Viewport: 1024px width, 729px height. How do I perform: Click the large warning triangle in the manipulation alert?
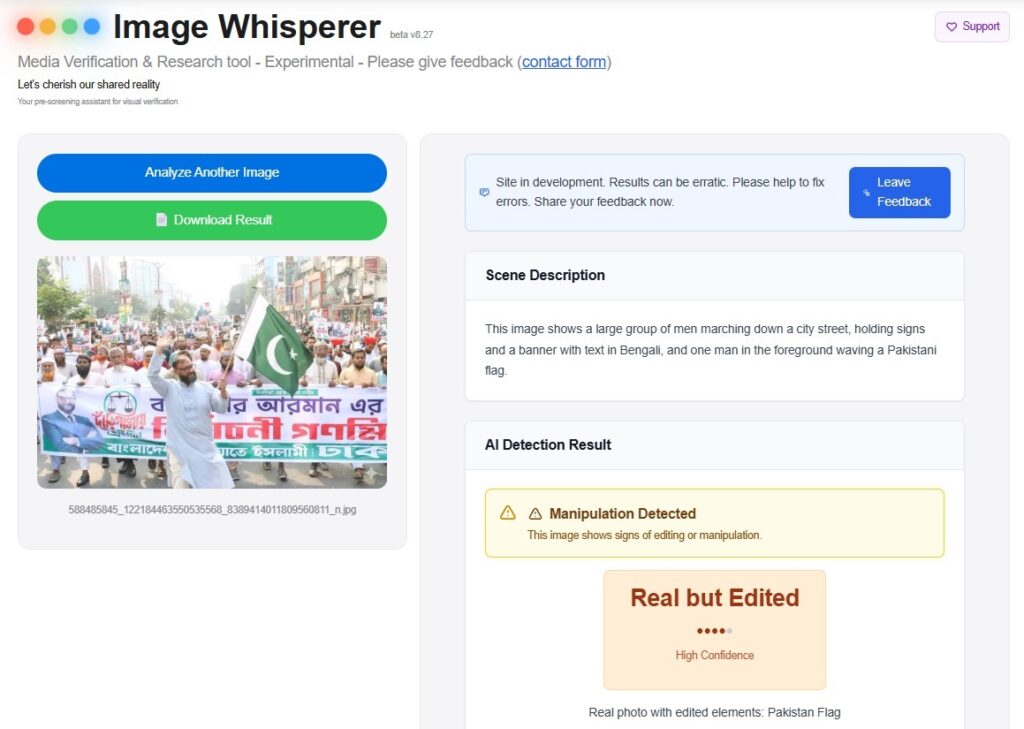(508, 513)
